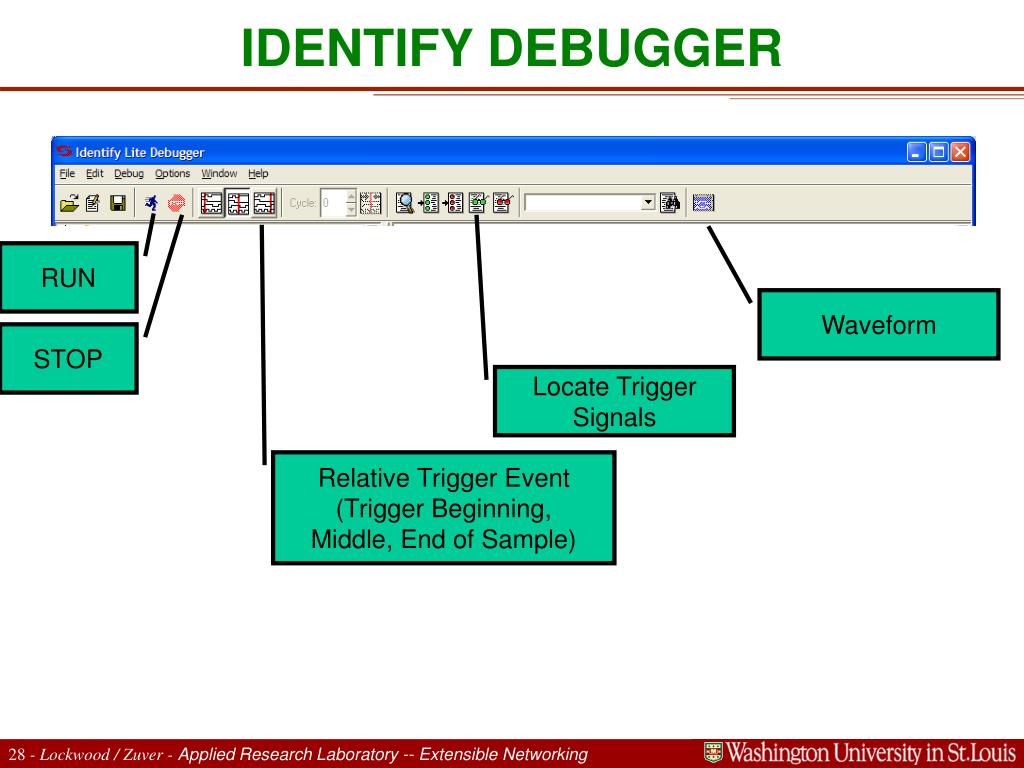Click the magnifying glass search icon
Screen dimensions: 1024x768
pos(405,203)
